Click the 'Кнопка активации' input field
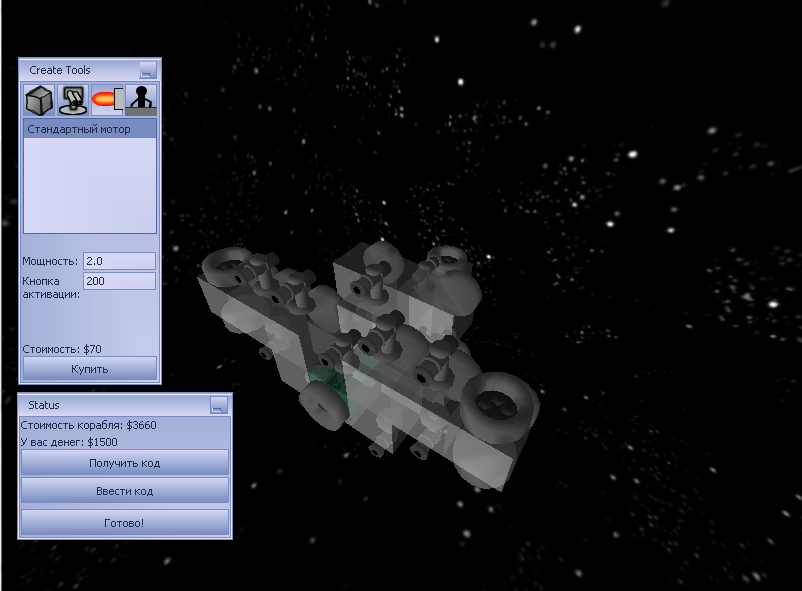802x591 pixels. click(x=119, y=281)
